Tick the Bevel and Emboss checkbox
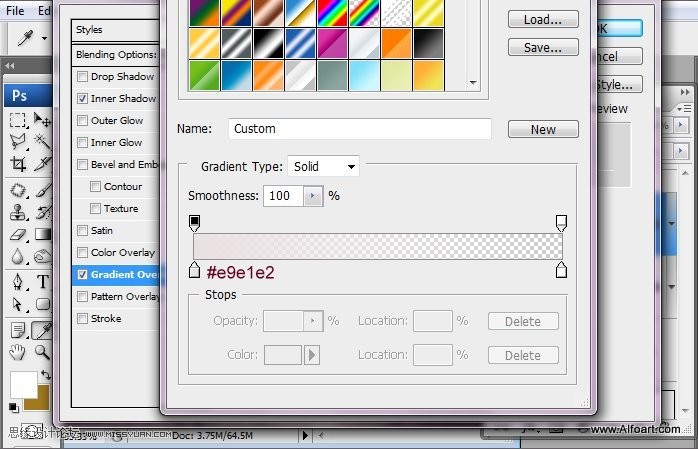The image size is (698, 449). (x=82, y=165)
